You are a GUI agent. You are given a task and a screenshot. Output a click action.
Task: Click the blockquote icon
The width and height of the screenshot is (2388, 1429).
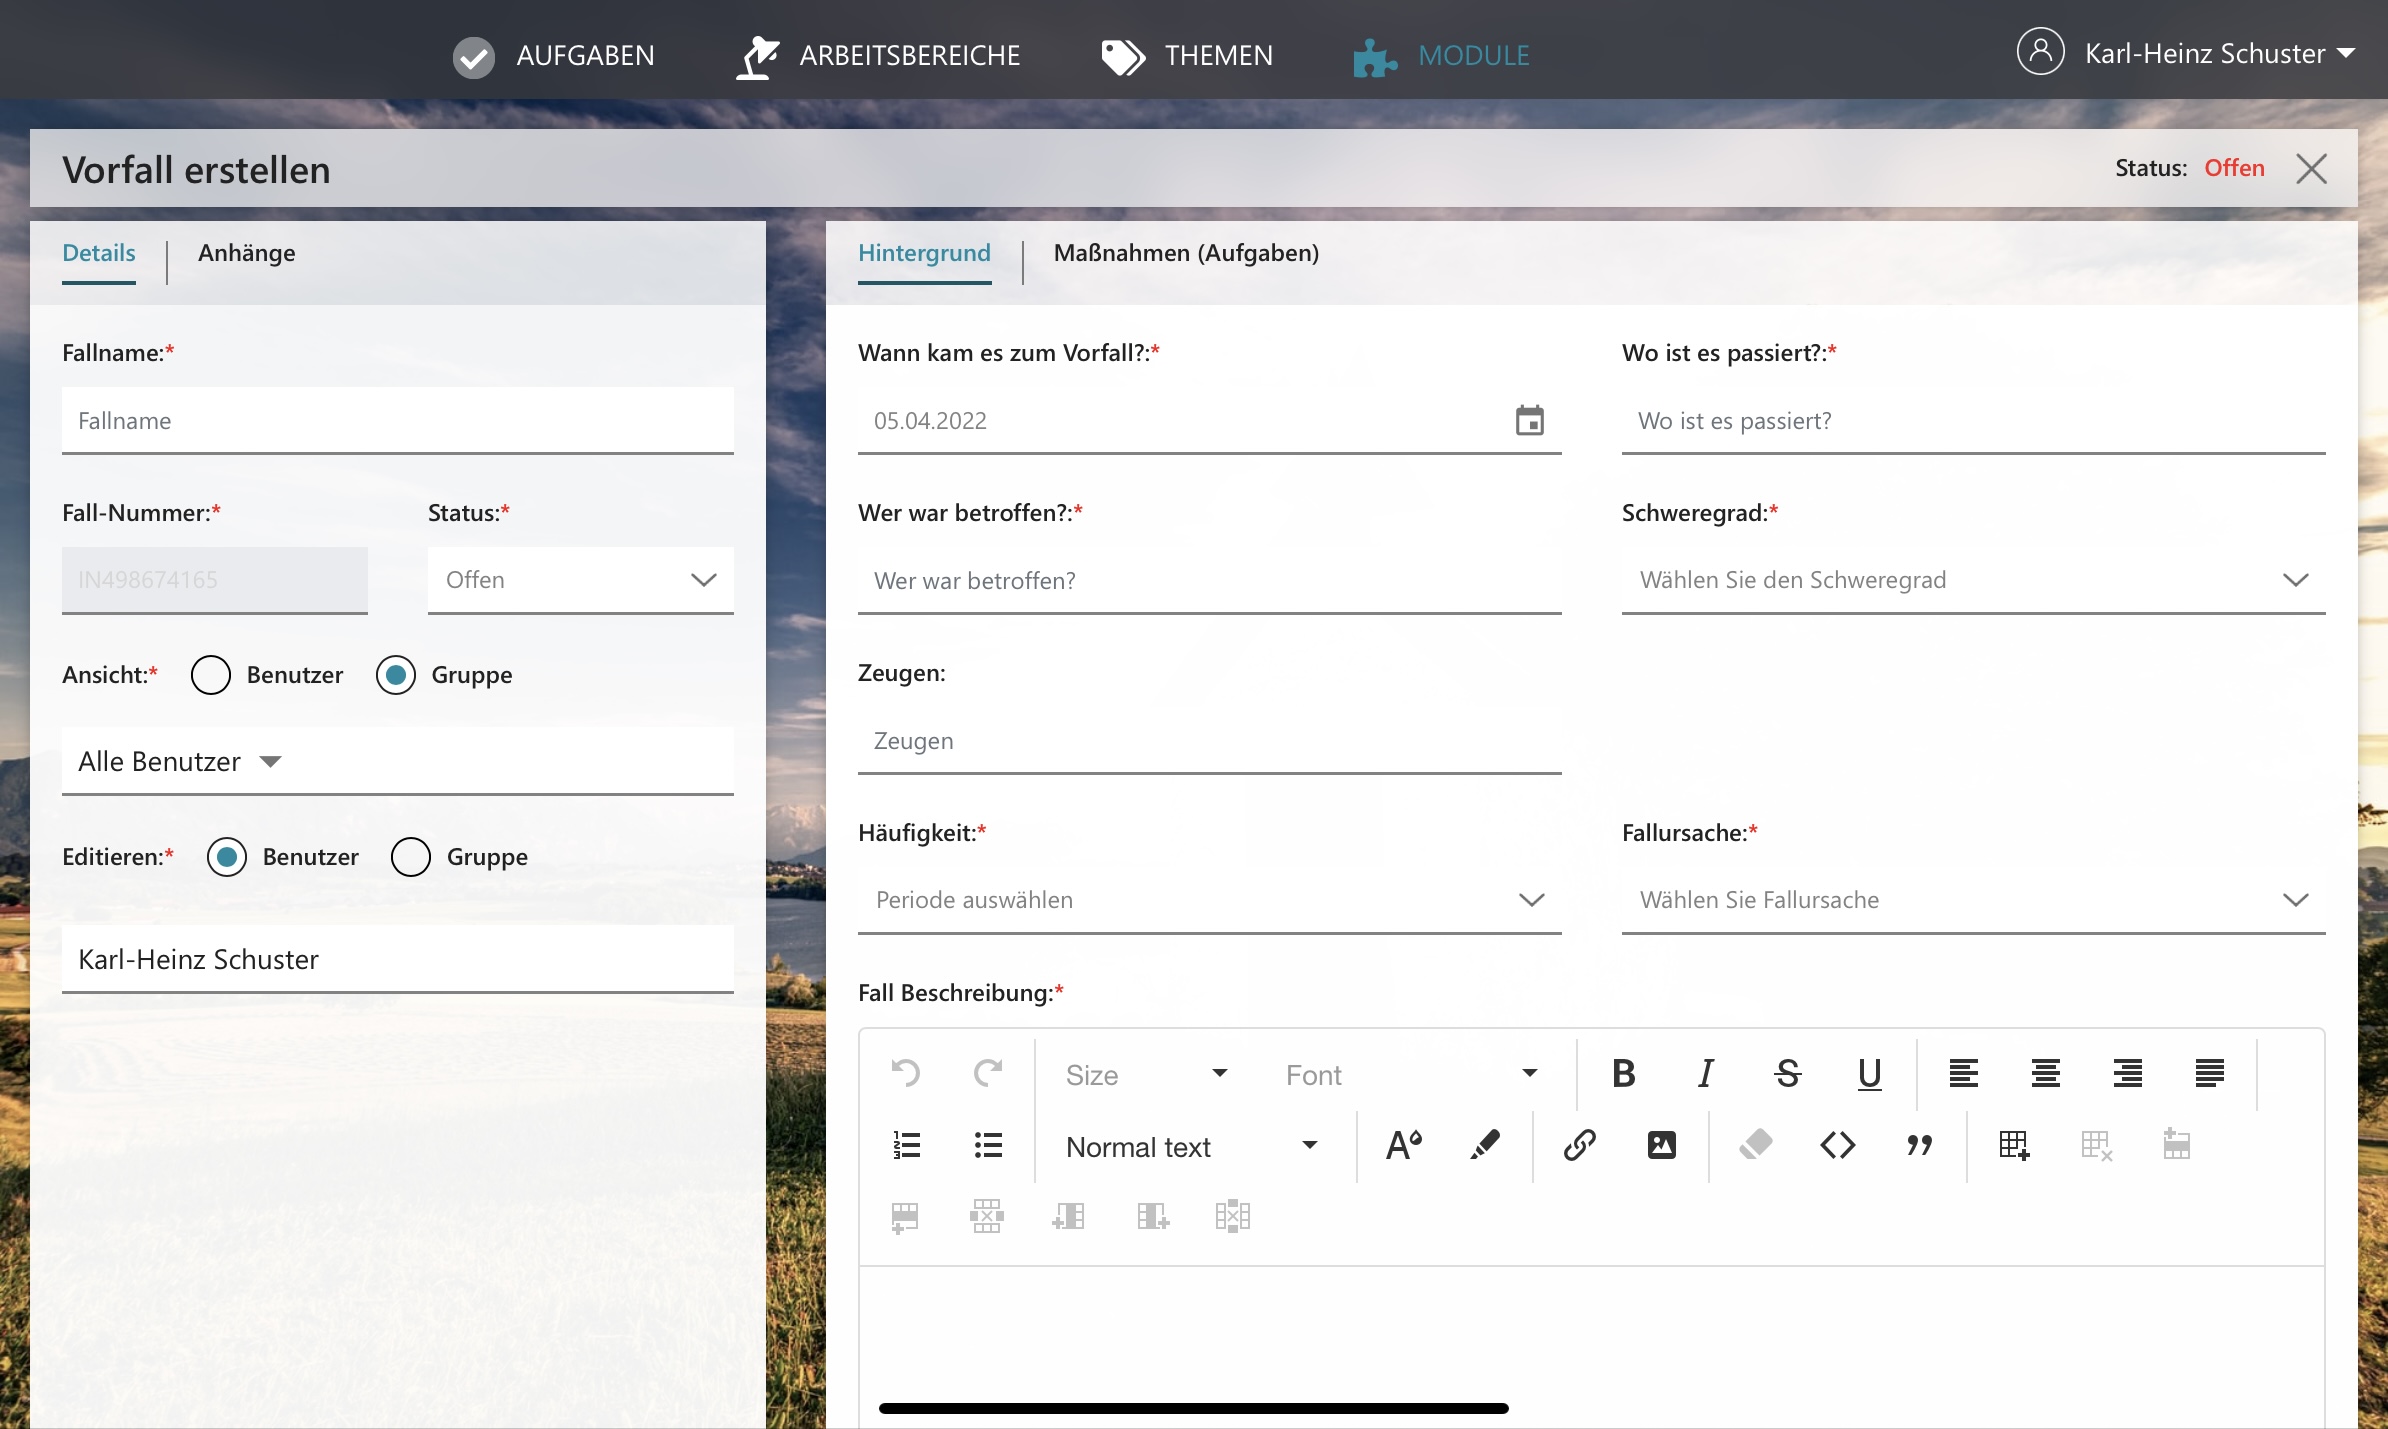1919,1145
